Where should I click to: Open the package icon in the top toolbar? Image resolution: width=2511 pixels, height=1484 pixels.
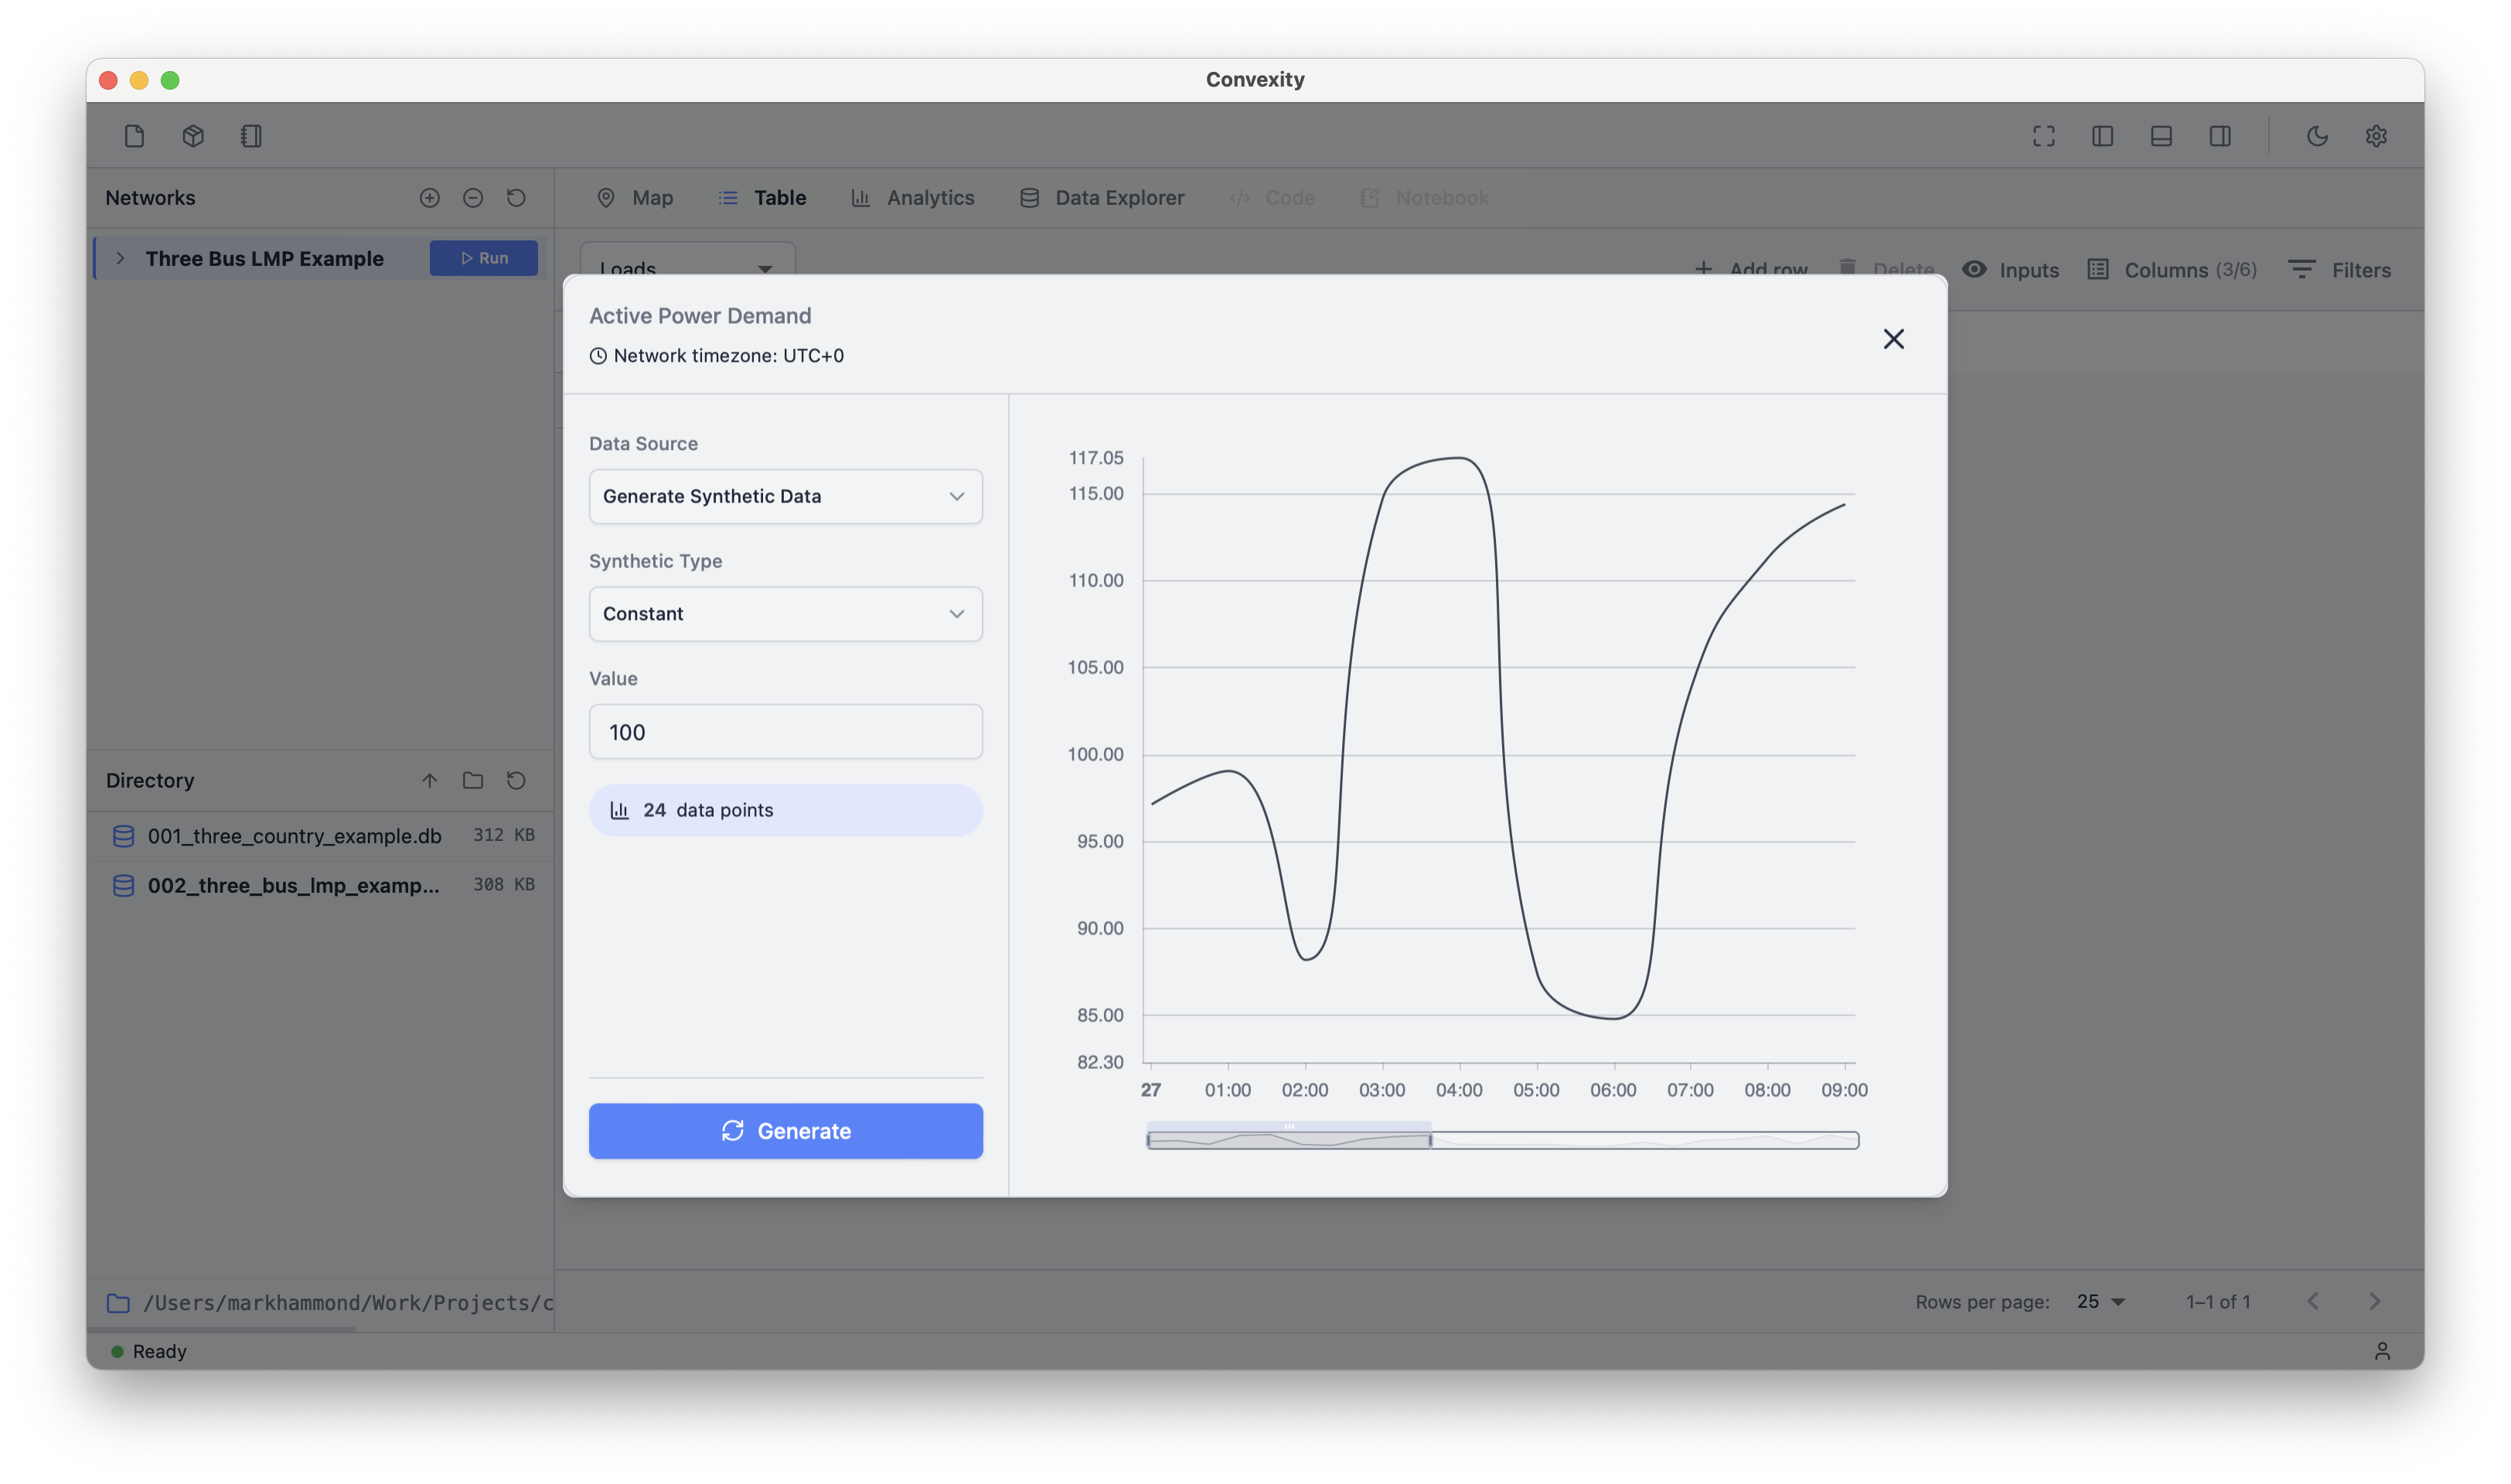(x=193, y=136)
